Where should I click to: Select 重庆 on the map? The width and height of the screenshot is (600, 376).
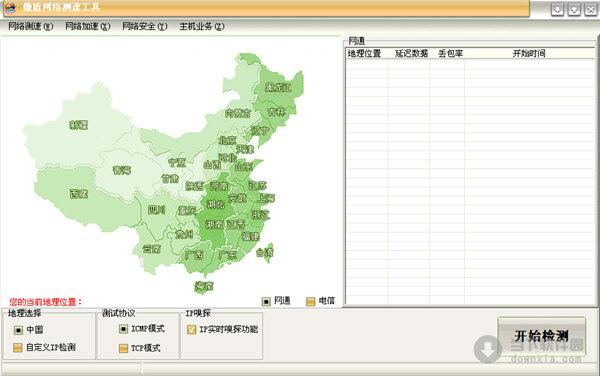[x=187, y=210]
